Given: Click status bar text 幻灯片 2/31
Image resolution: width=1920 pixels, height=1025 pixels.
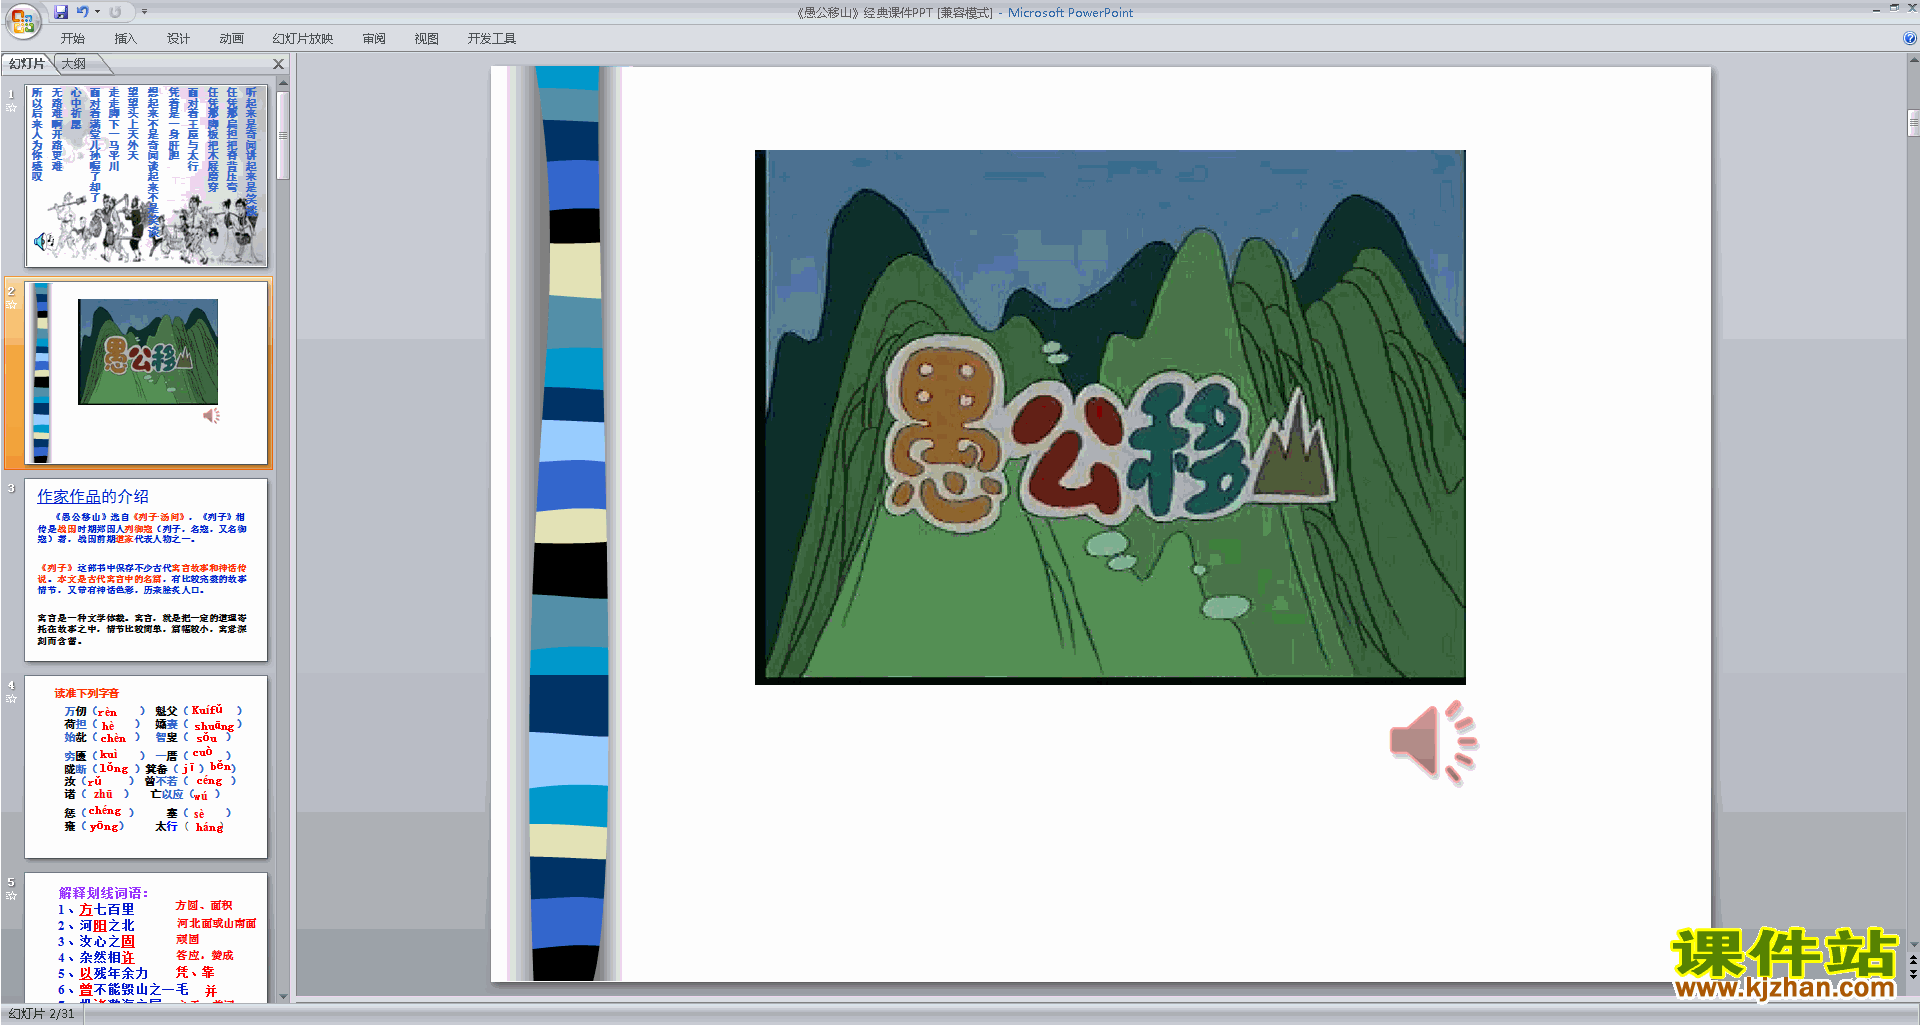Looking at the screenshot, I should (42, 1014).
